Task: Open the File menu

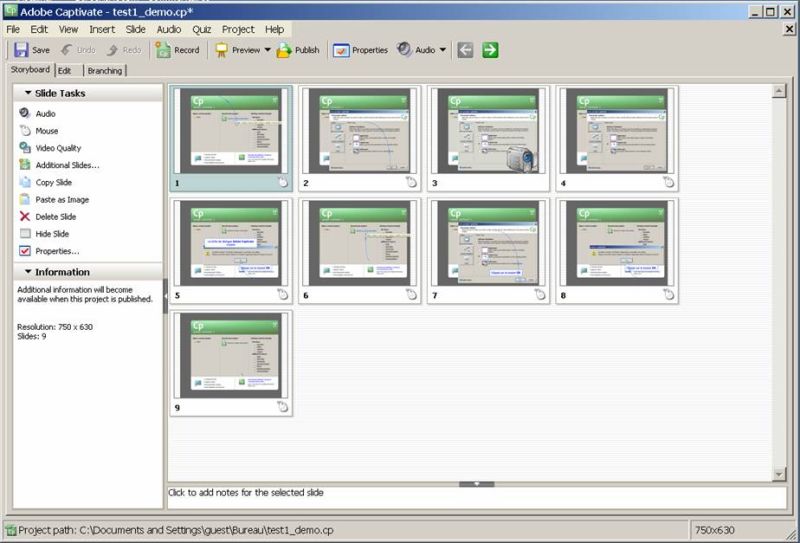Action: pyautogui.click(x=13, y=30)
